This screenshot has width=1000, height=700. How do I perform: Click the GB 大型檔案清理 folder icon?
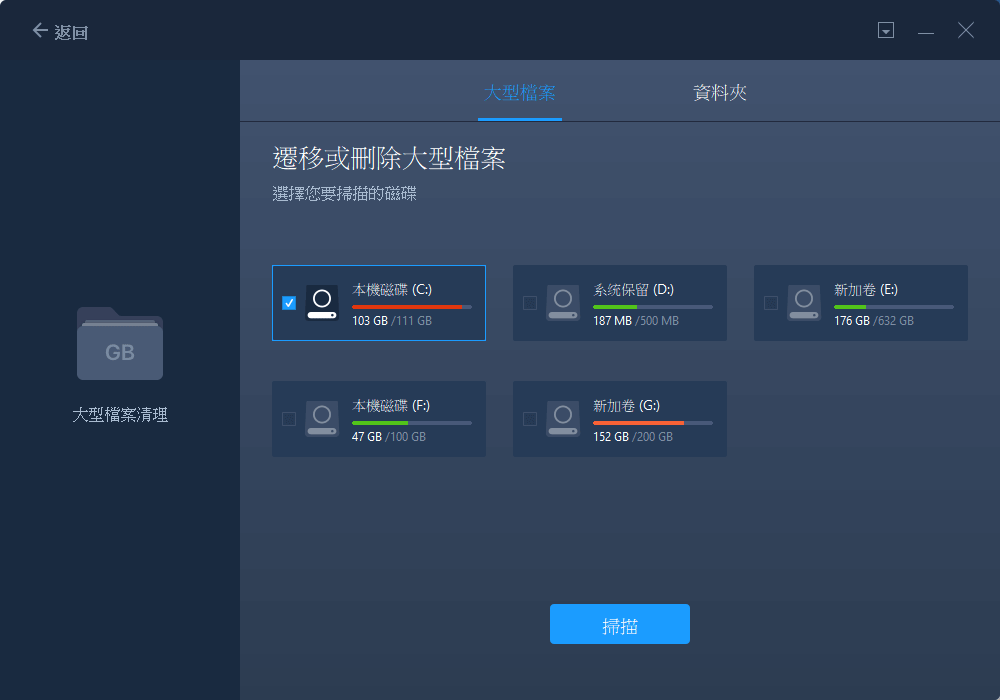point(120,344)
